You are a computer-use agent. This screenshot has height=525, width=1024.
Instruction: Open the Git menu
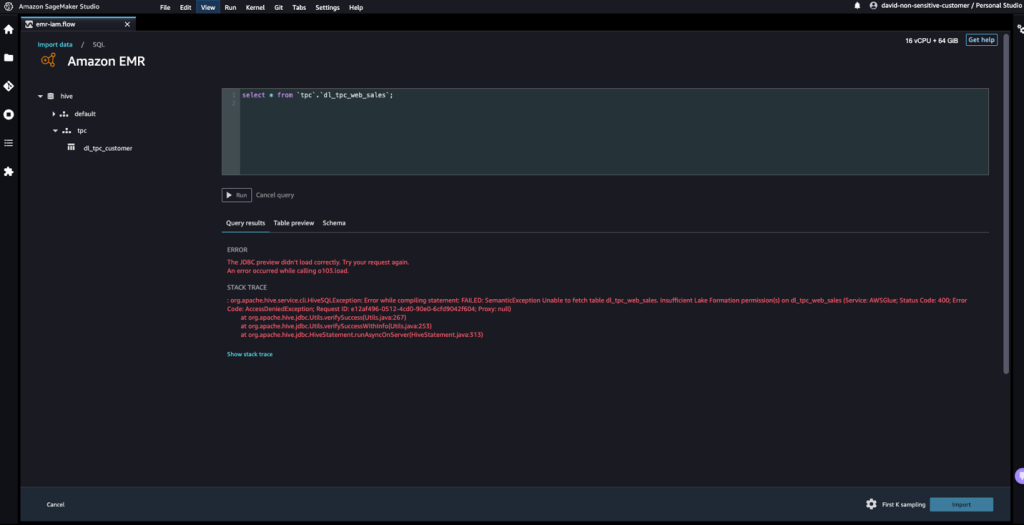pos(278,7)
